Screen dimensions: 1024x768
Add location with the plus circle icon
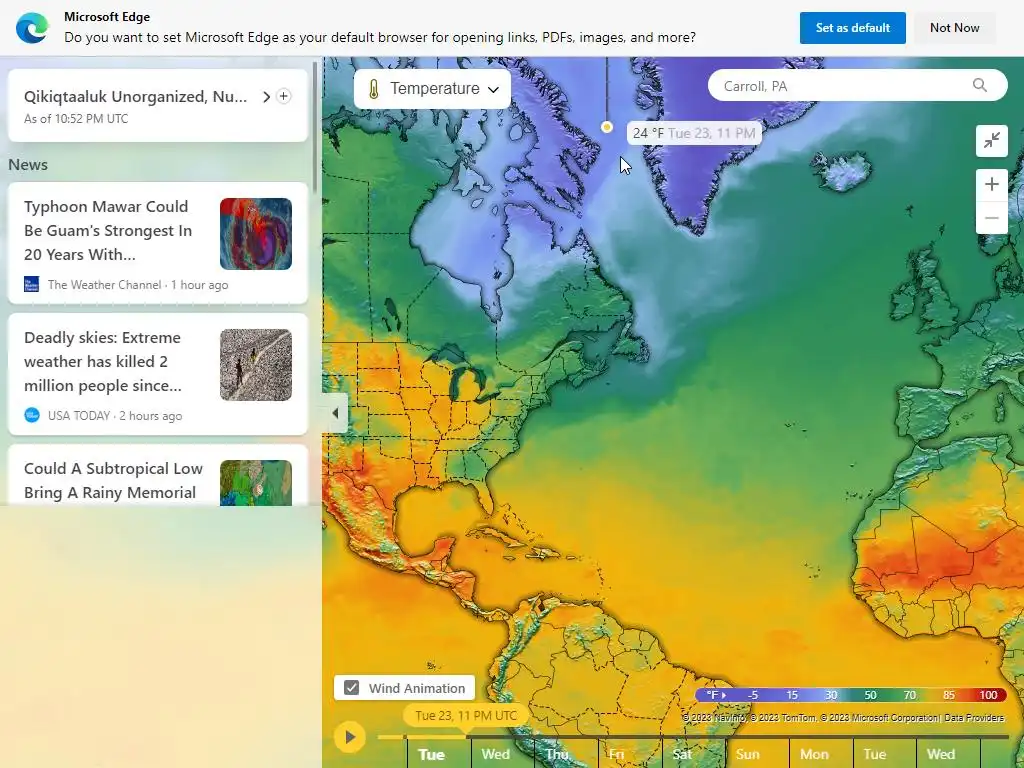point(283,96)
